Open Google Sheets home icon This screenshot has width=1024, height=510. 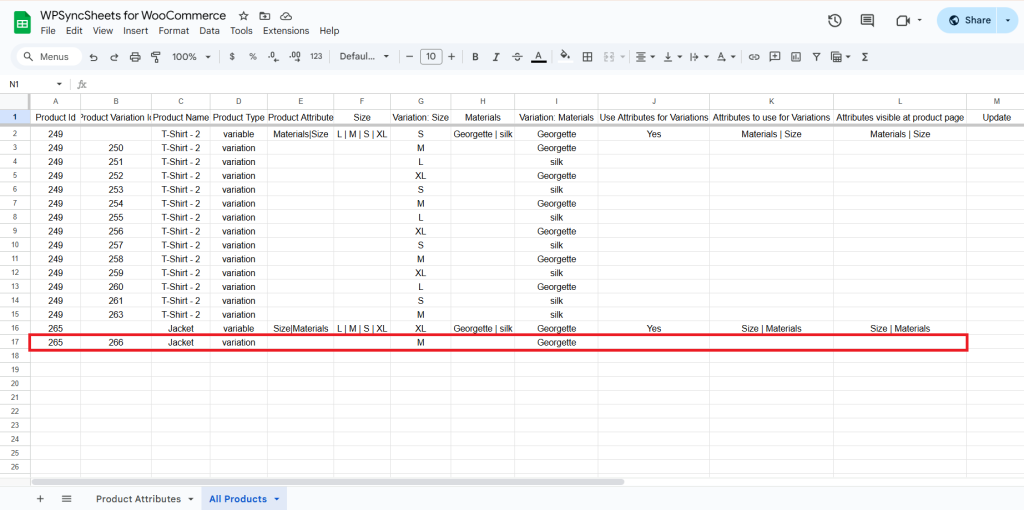pos(22,22)
